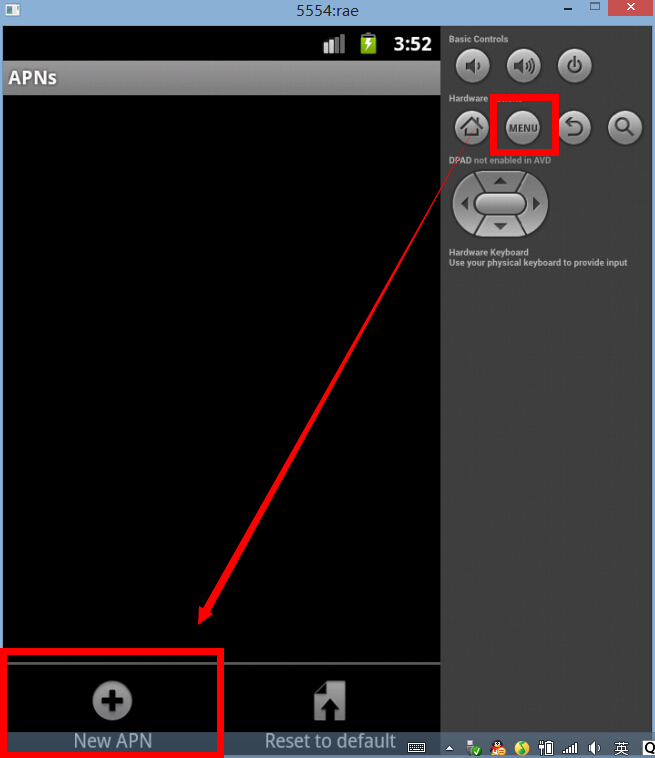Open the Windows taskbar volume speaker icon
Image resolution: width=655 pixels, height=758 pixels.
pyautogui.click(x=594, y=748)
